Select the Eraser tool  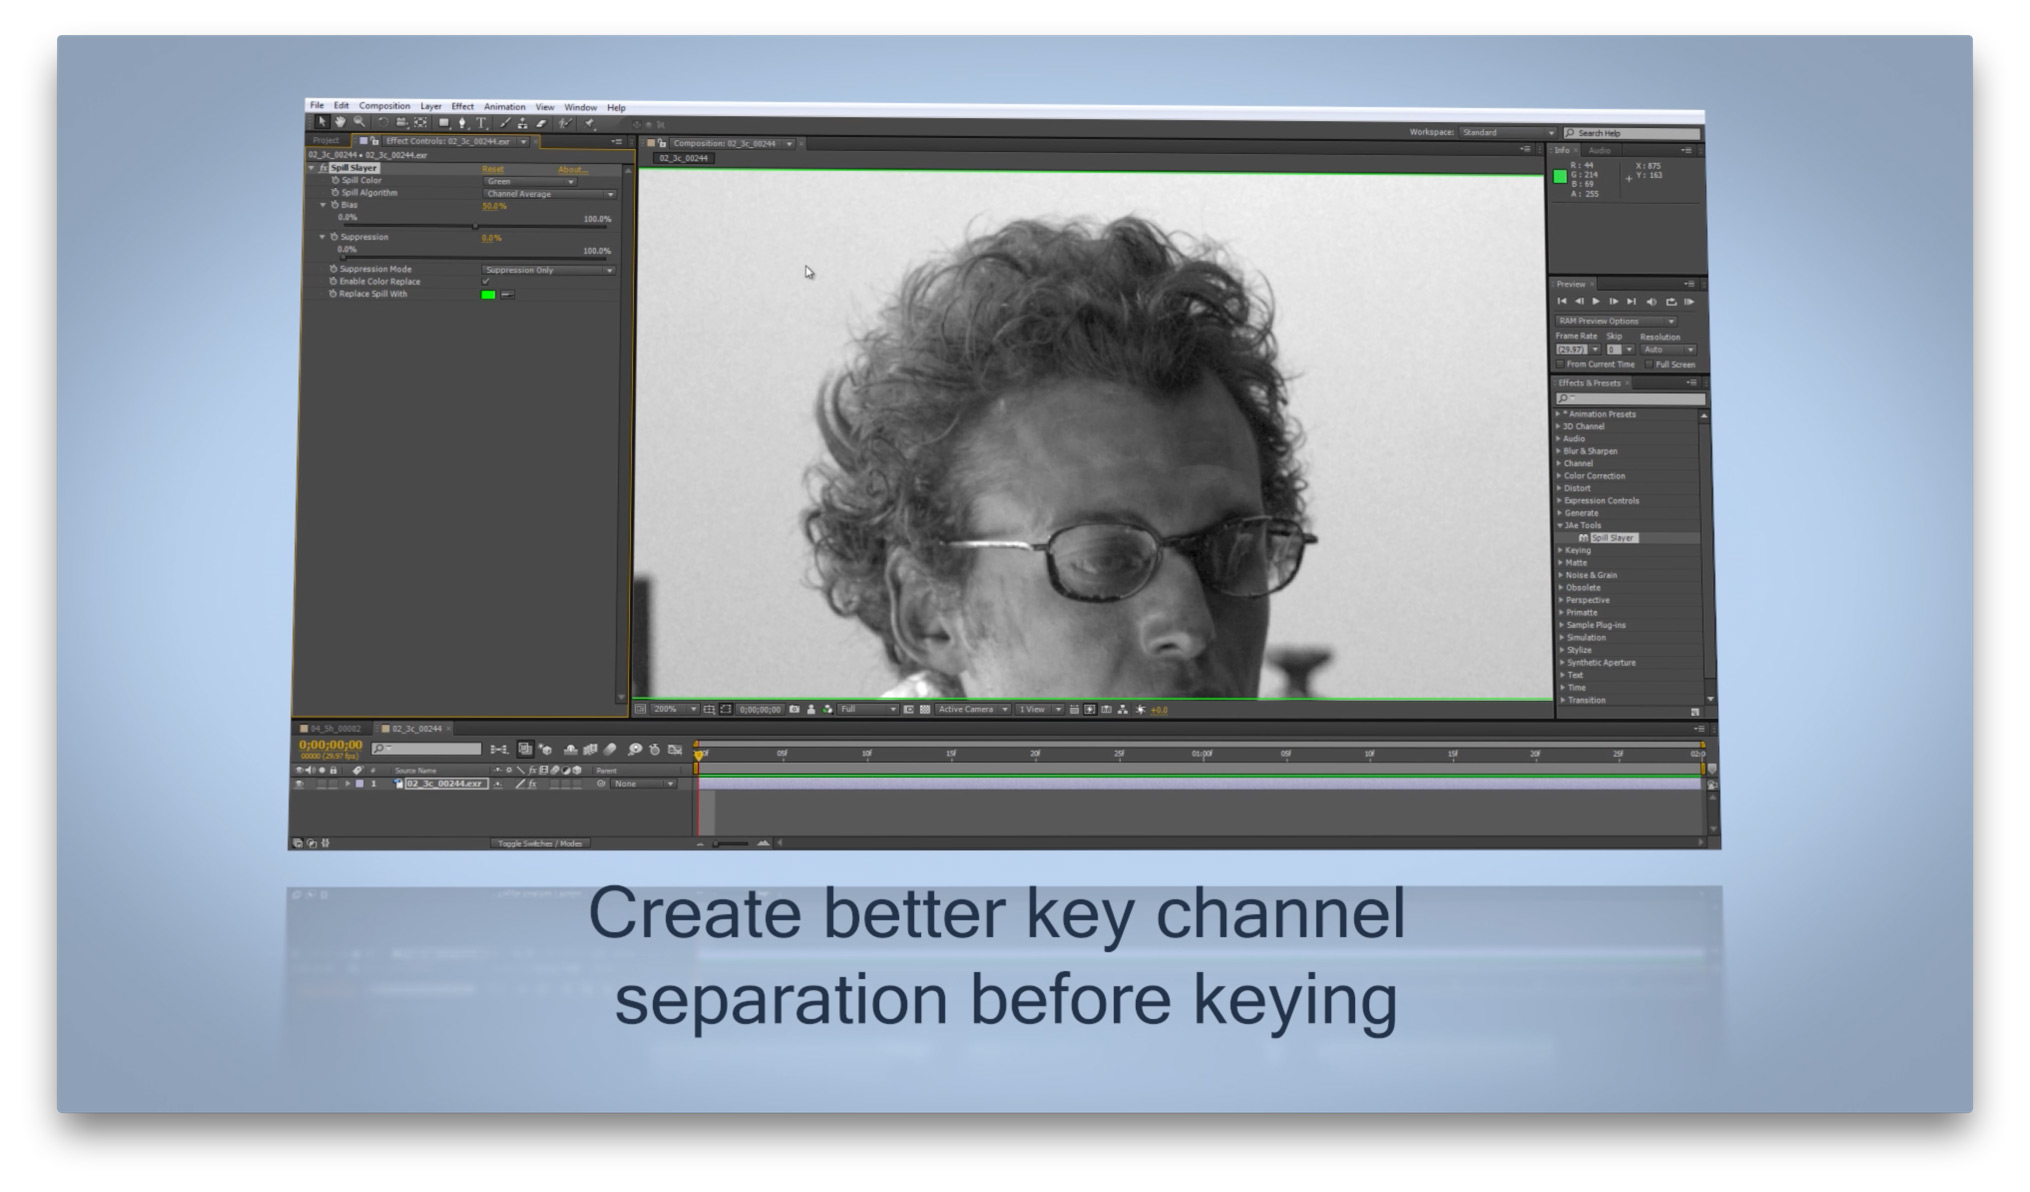click(542, 123)
